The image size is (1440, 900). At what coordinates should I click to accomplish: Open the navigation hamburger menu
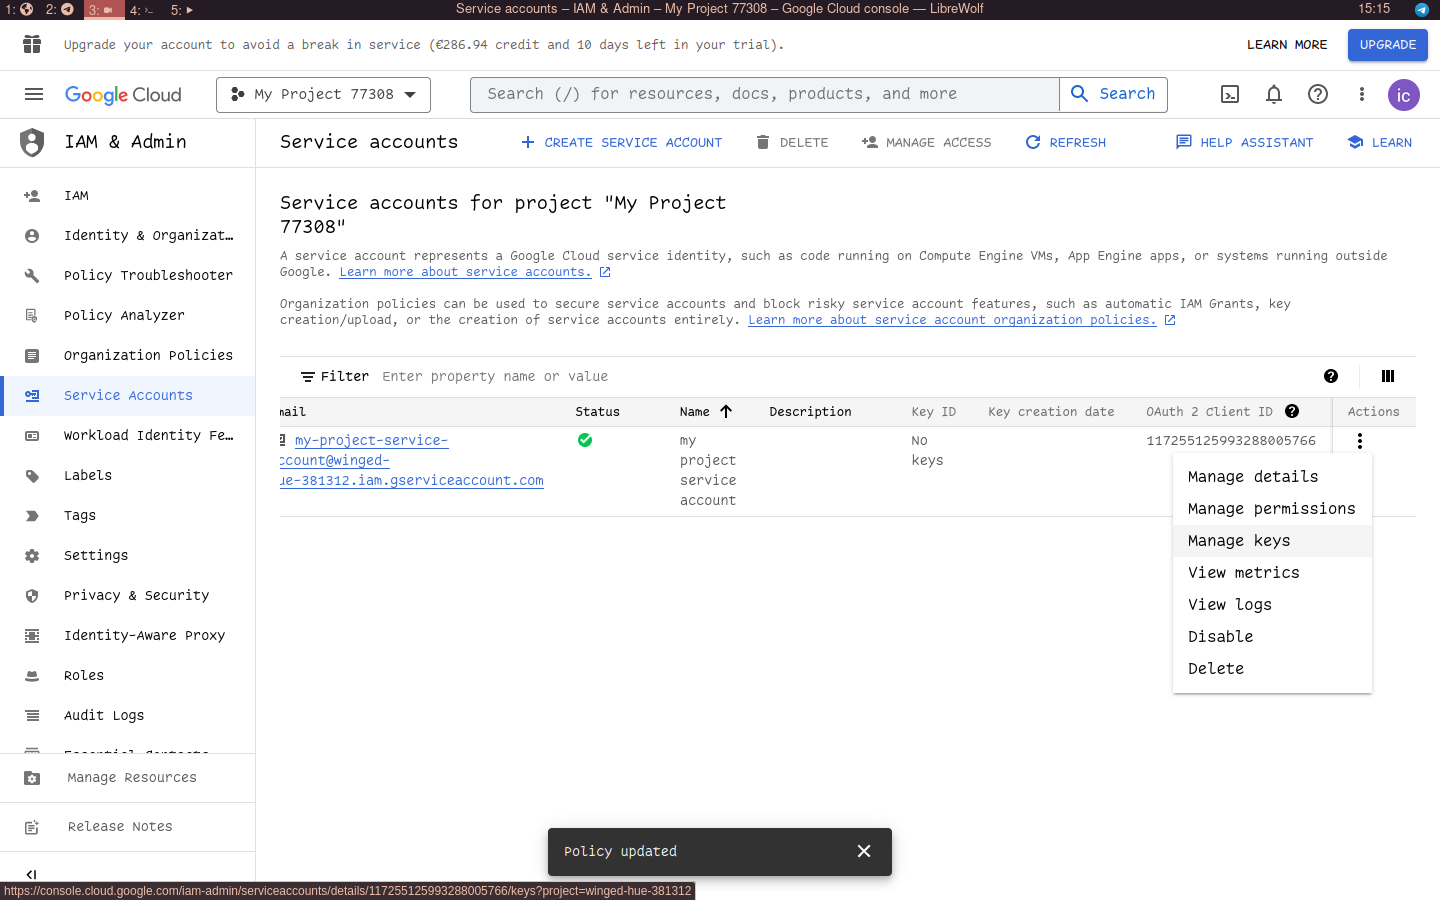(x=33, y=94)
